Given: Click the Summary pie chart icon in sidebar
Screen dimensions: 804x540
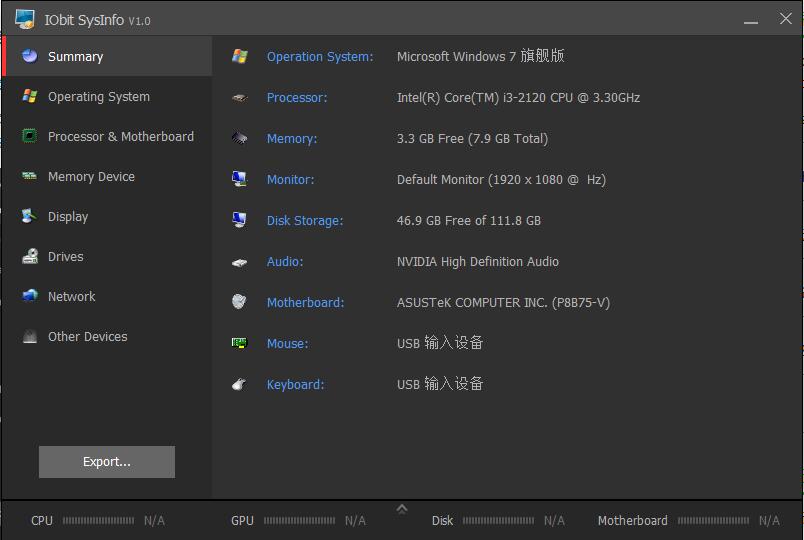Looking at the screenshot, I should [x=30, y=55].
